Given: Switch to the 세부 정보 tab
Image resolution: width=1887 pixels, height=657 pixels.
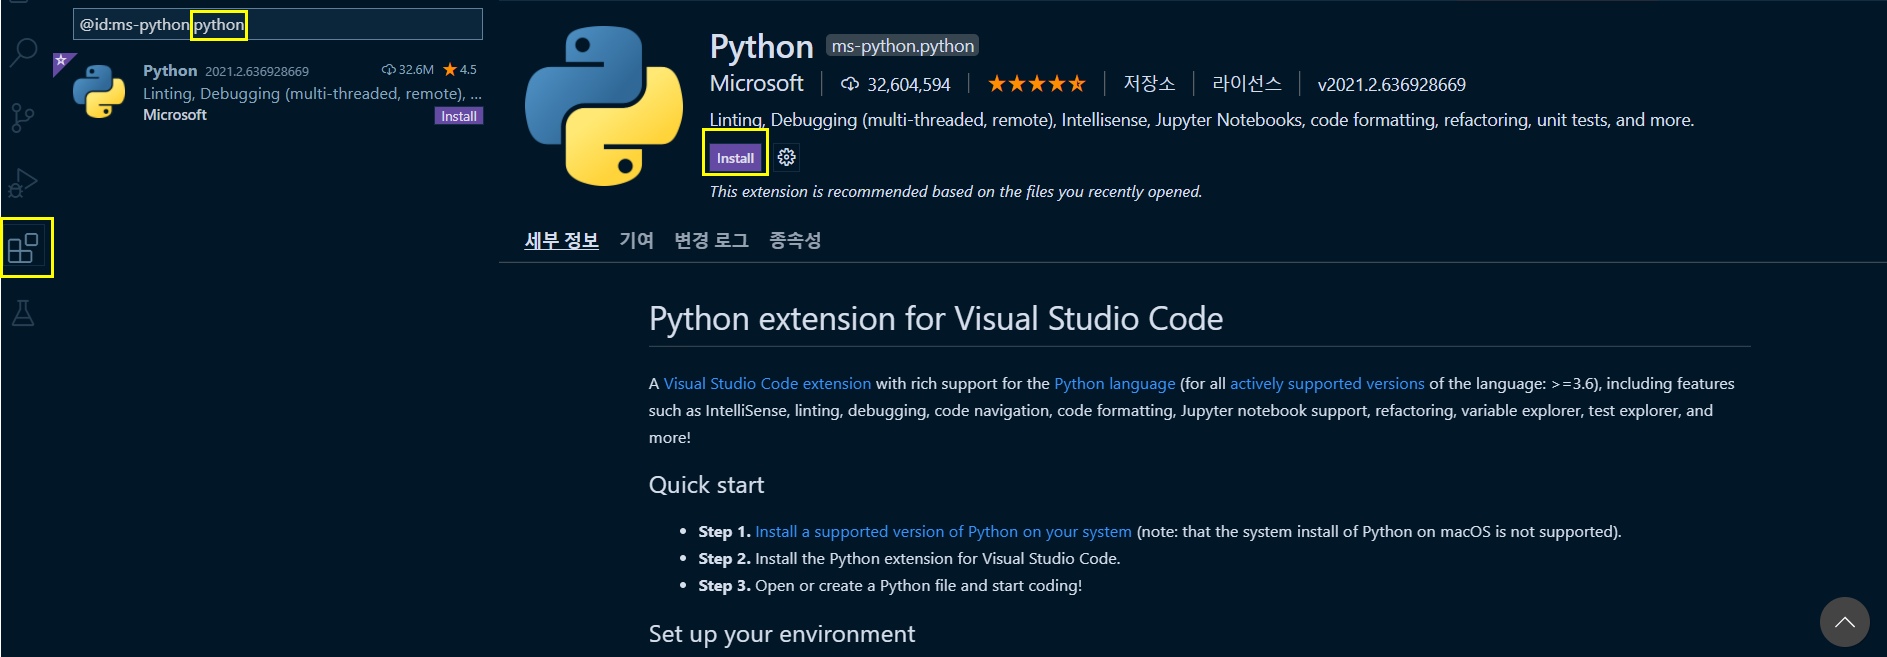Looking at the screenshot, I should (561, 240).
